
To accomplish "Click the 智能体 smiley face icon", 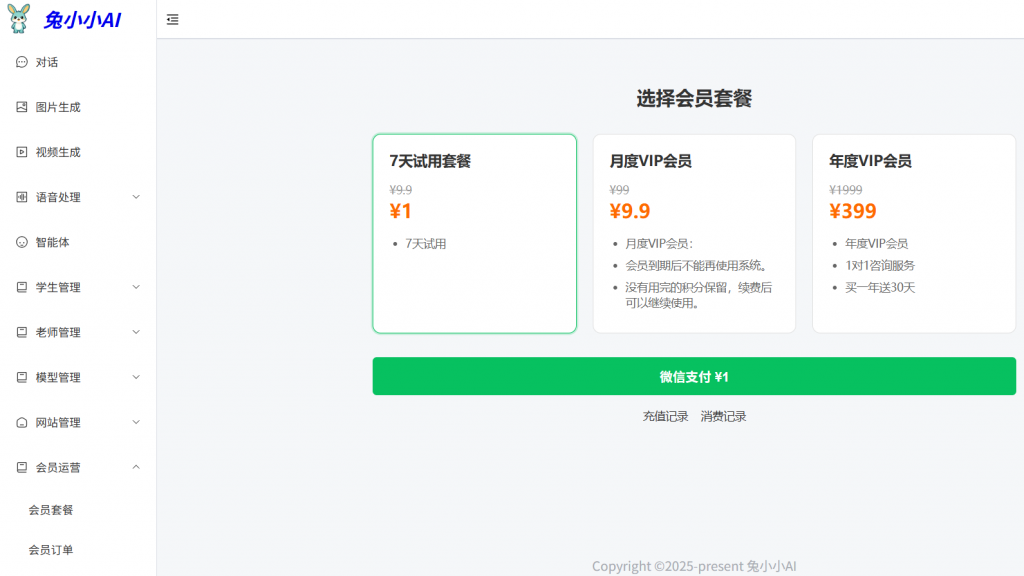I will (22, 242).
